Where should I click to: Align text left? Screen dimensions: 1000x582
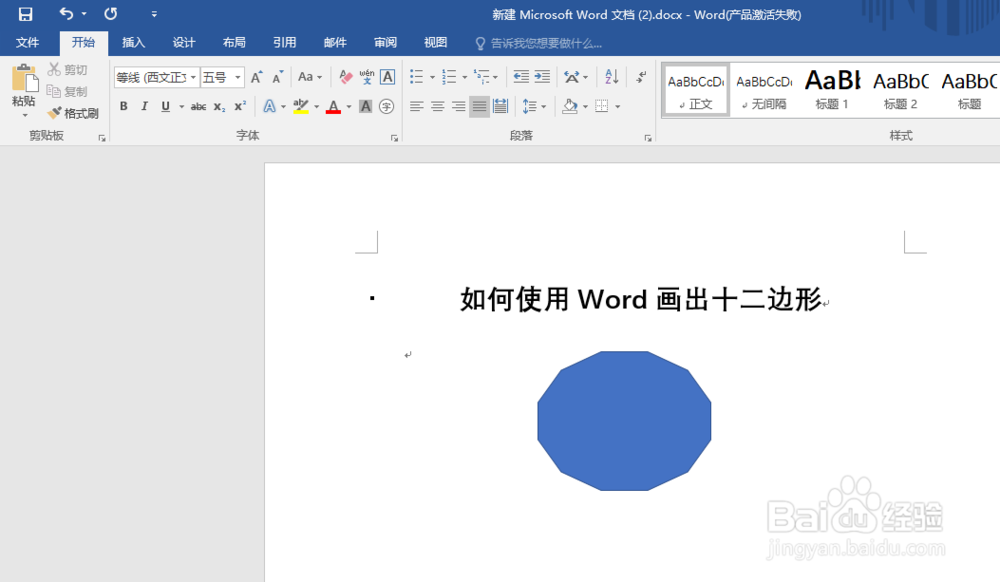click(x=416, y=106)
